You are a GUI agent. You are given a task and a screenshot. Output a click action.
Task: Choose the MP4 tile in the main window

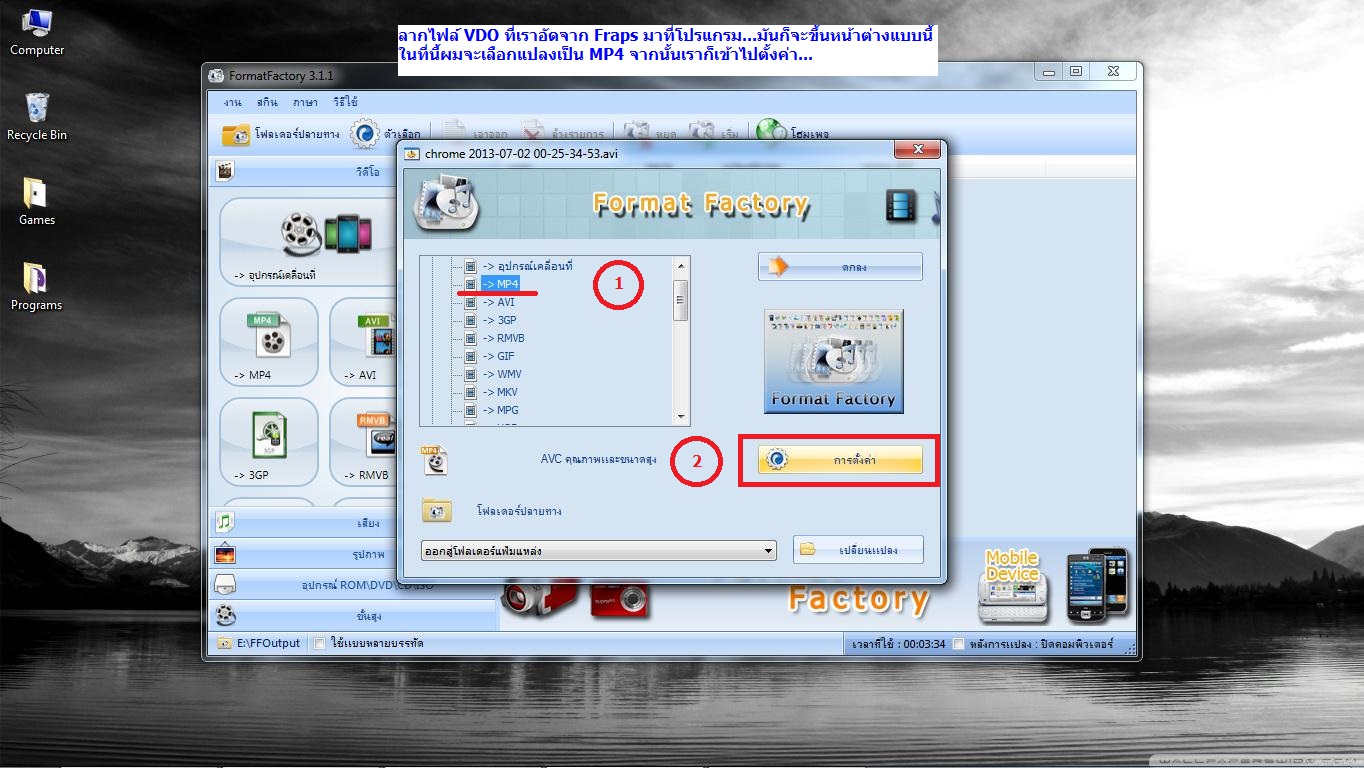269,341
